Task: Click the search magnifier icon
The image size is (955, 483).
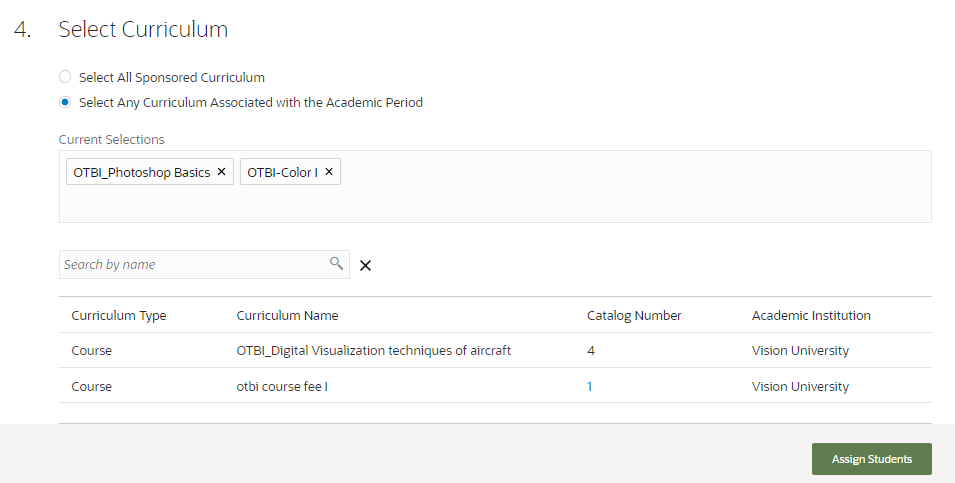Action: (337, 264)
